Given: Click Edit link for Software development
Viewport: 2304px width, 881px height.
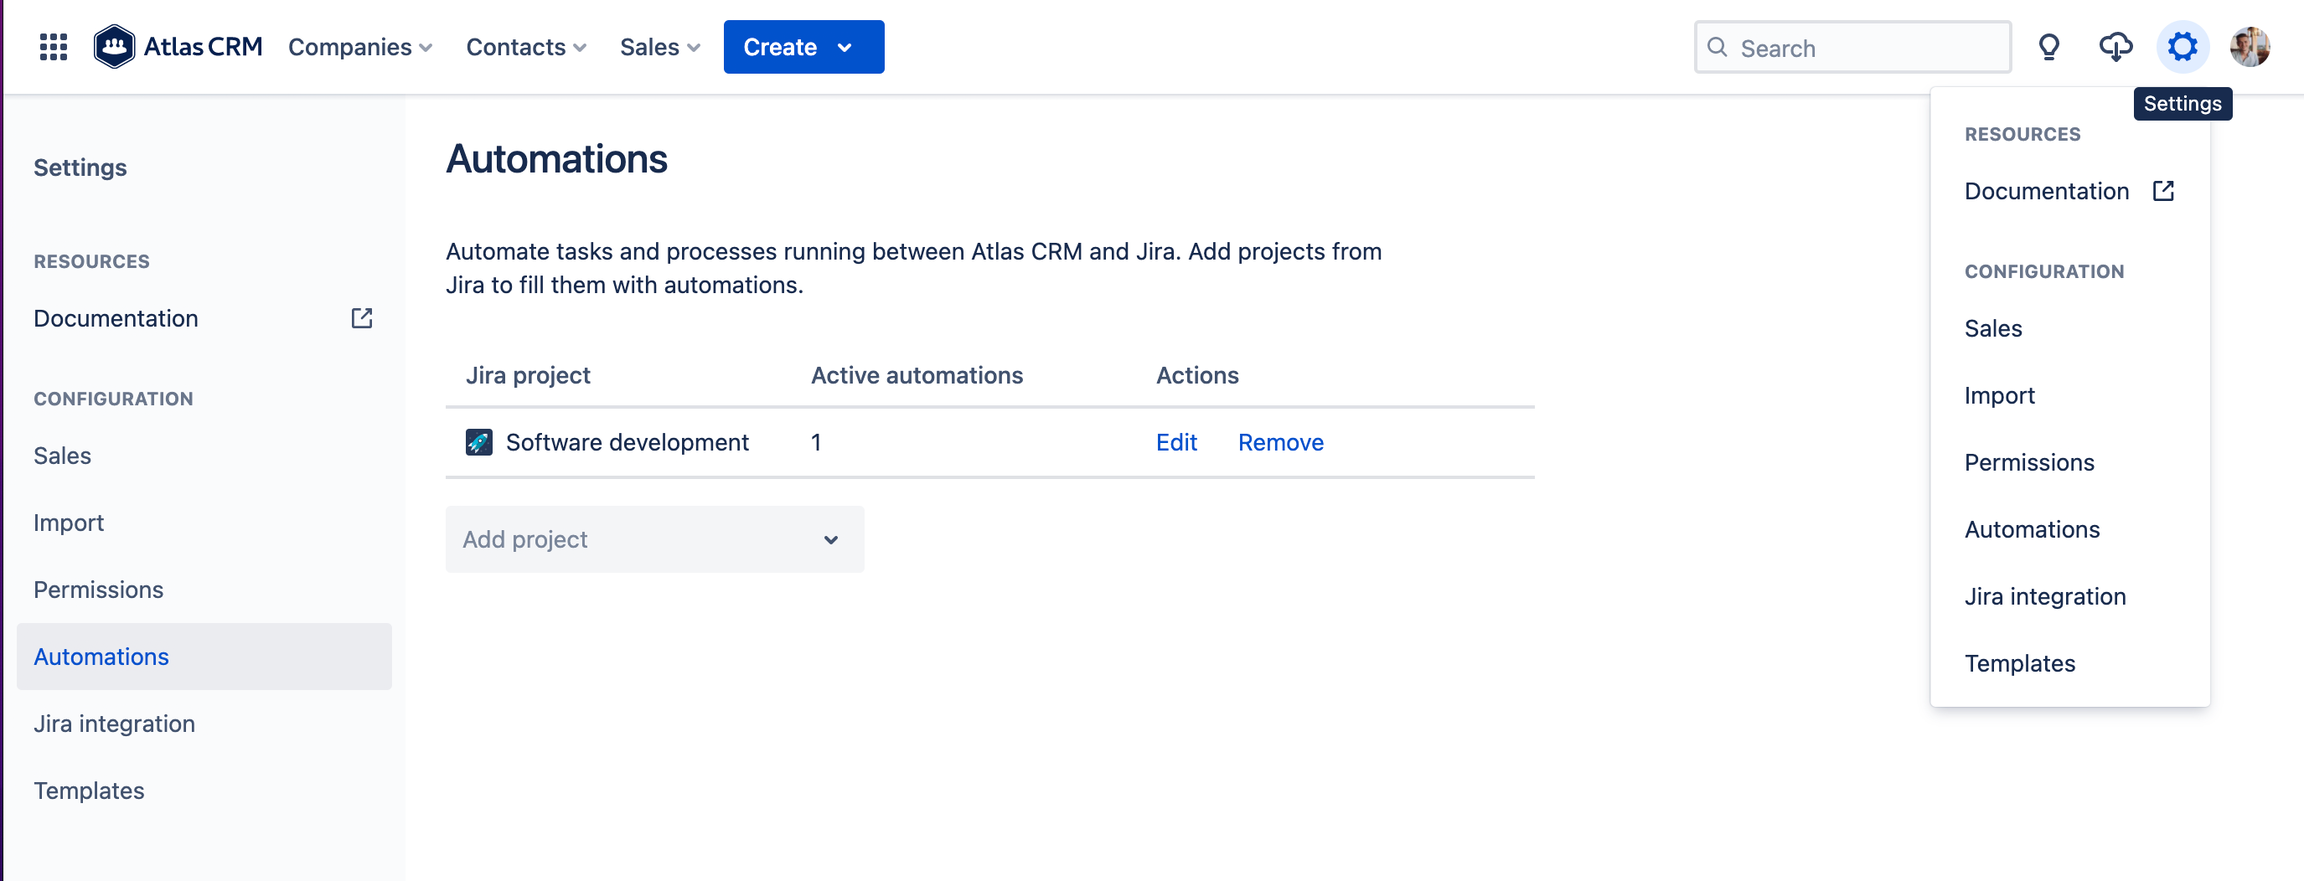Looking at the screenshot, I should [1176, 442].
